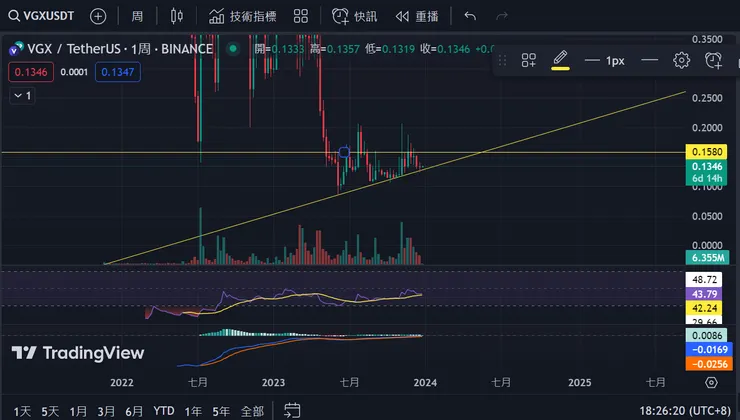Select the RSI average 42.24 label
The image size is (740, 420).
(x=704, y=308)
